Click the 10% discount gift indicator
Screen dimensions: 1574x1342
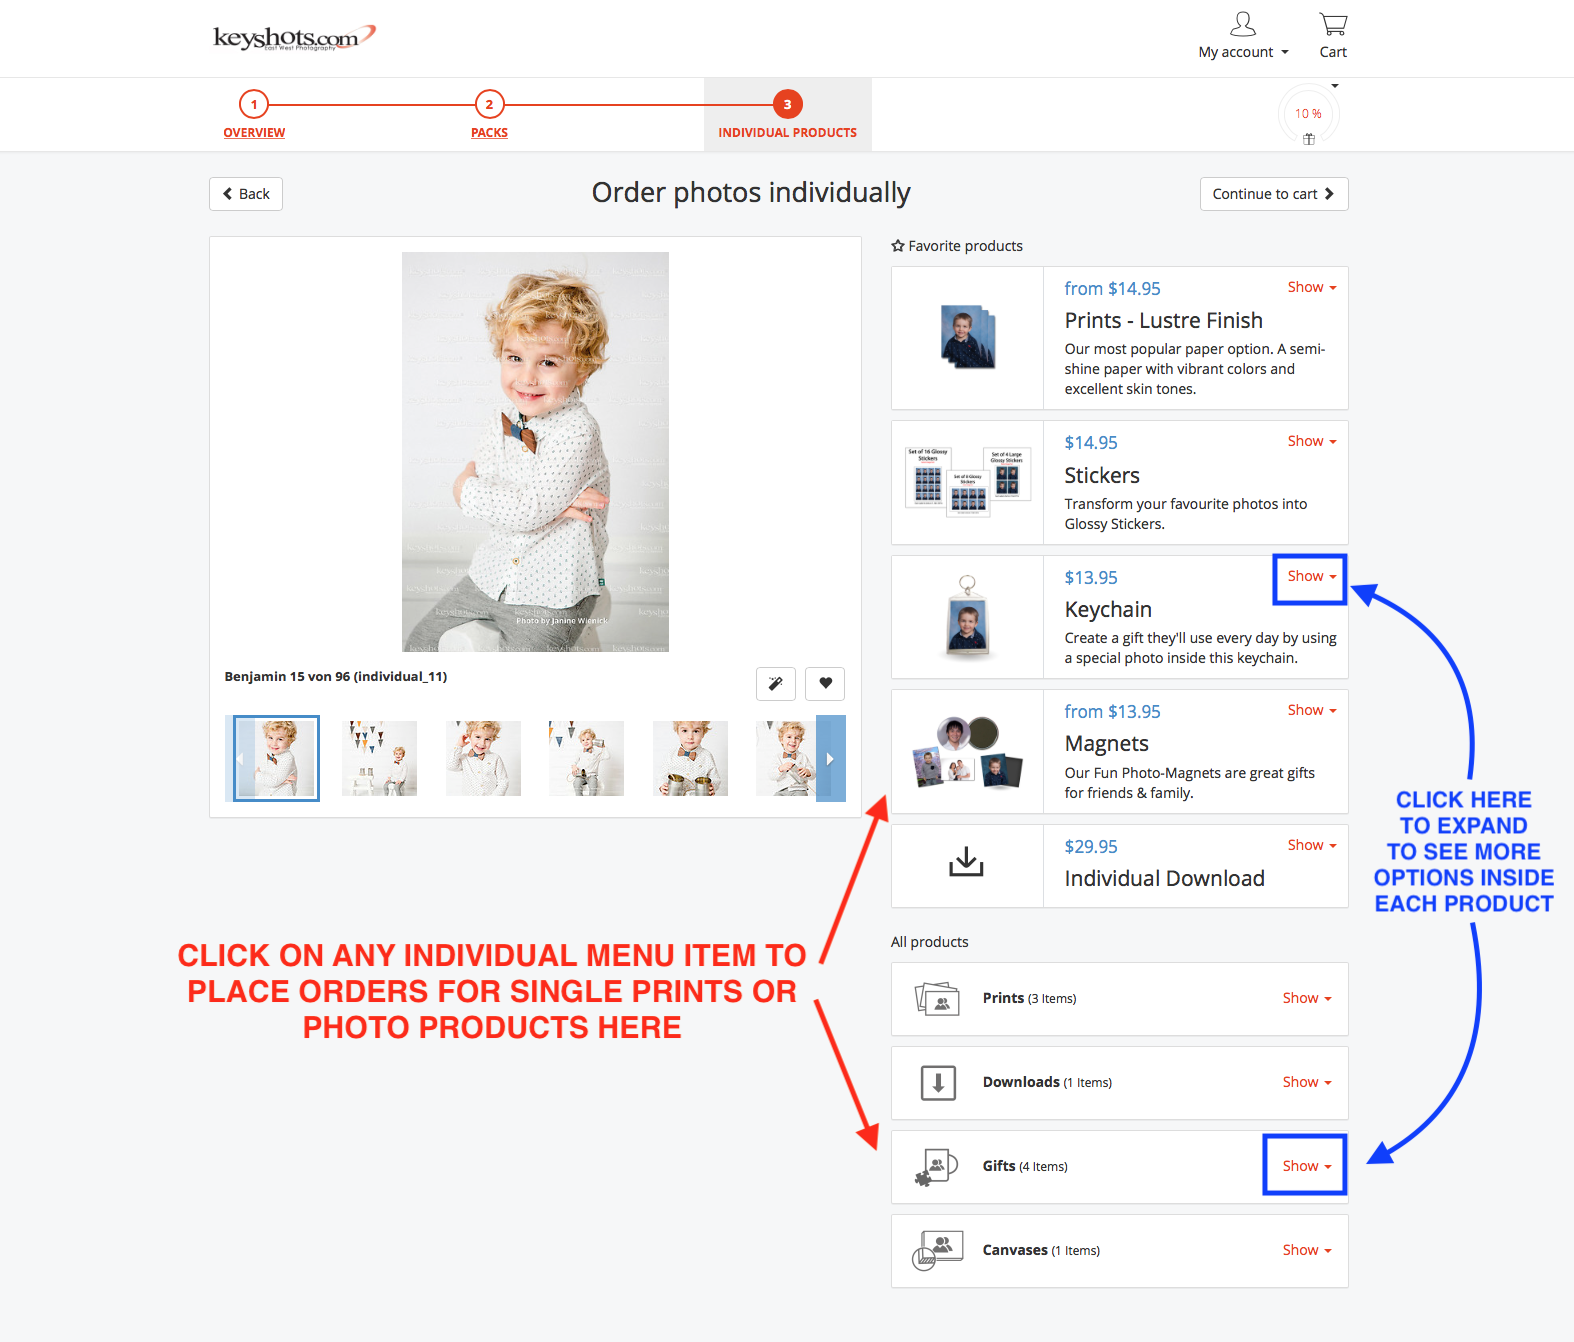pyautogui.click(x=1308, y=115)
